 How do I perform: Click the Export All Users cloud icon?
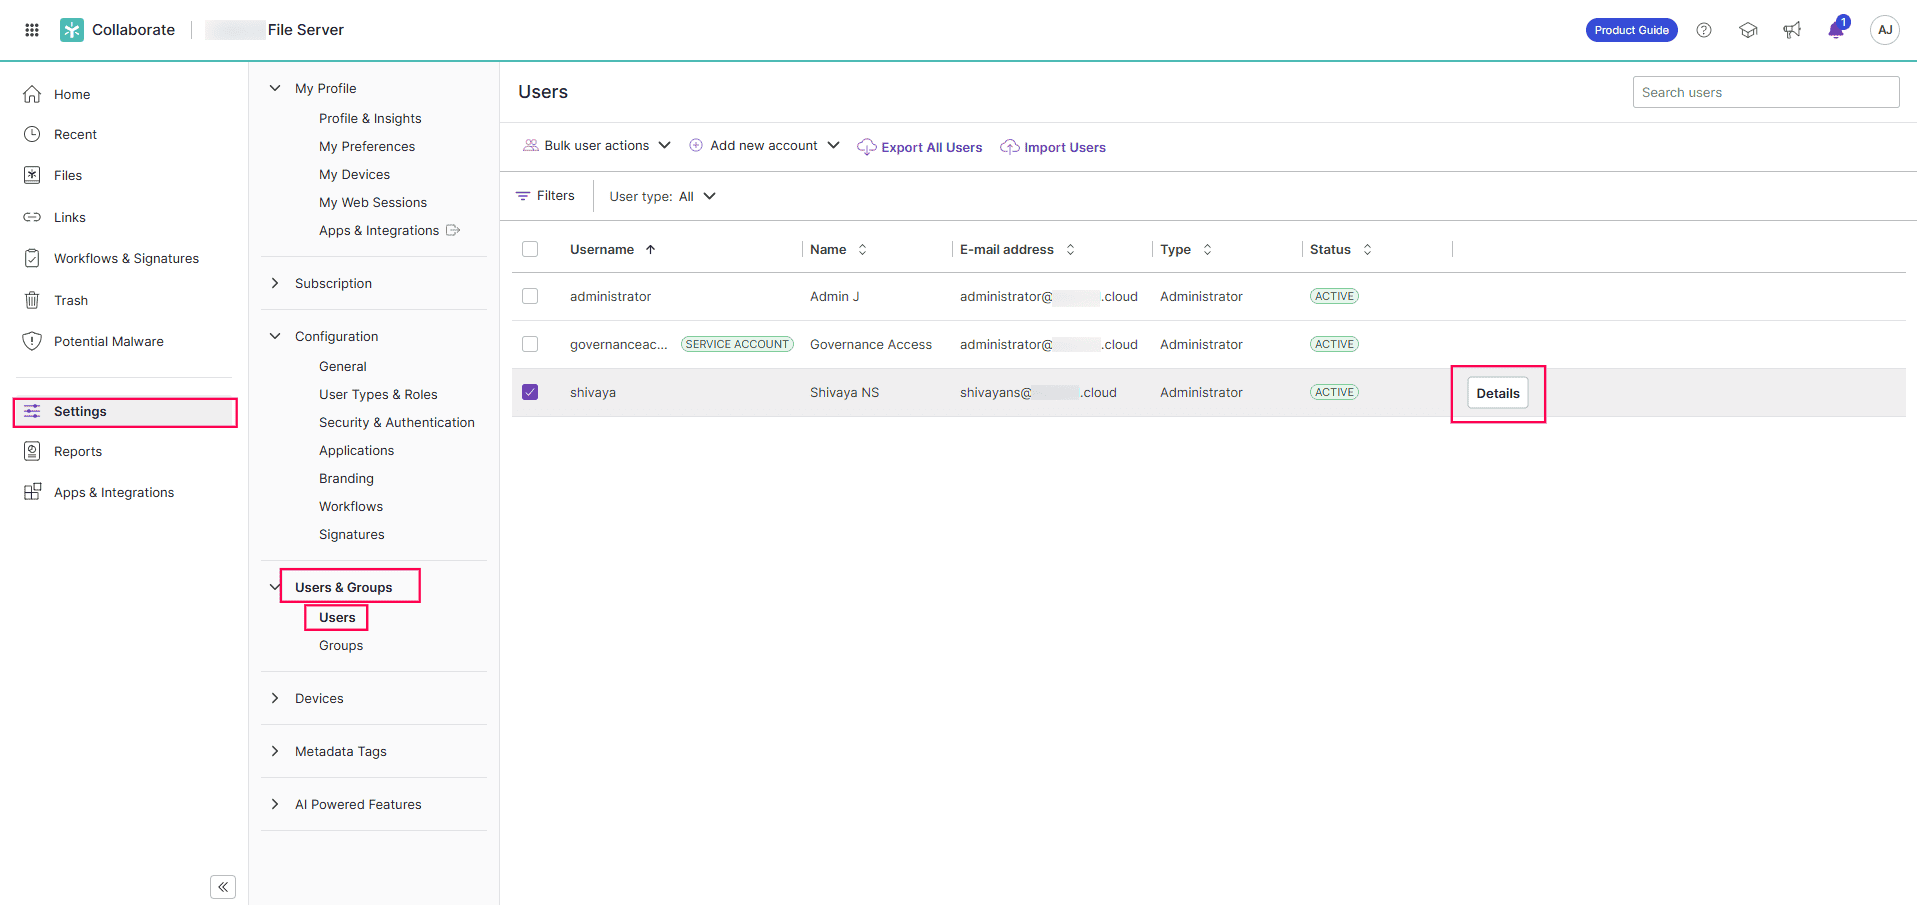point(867,147)
